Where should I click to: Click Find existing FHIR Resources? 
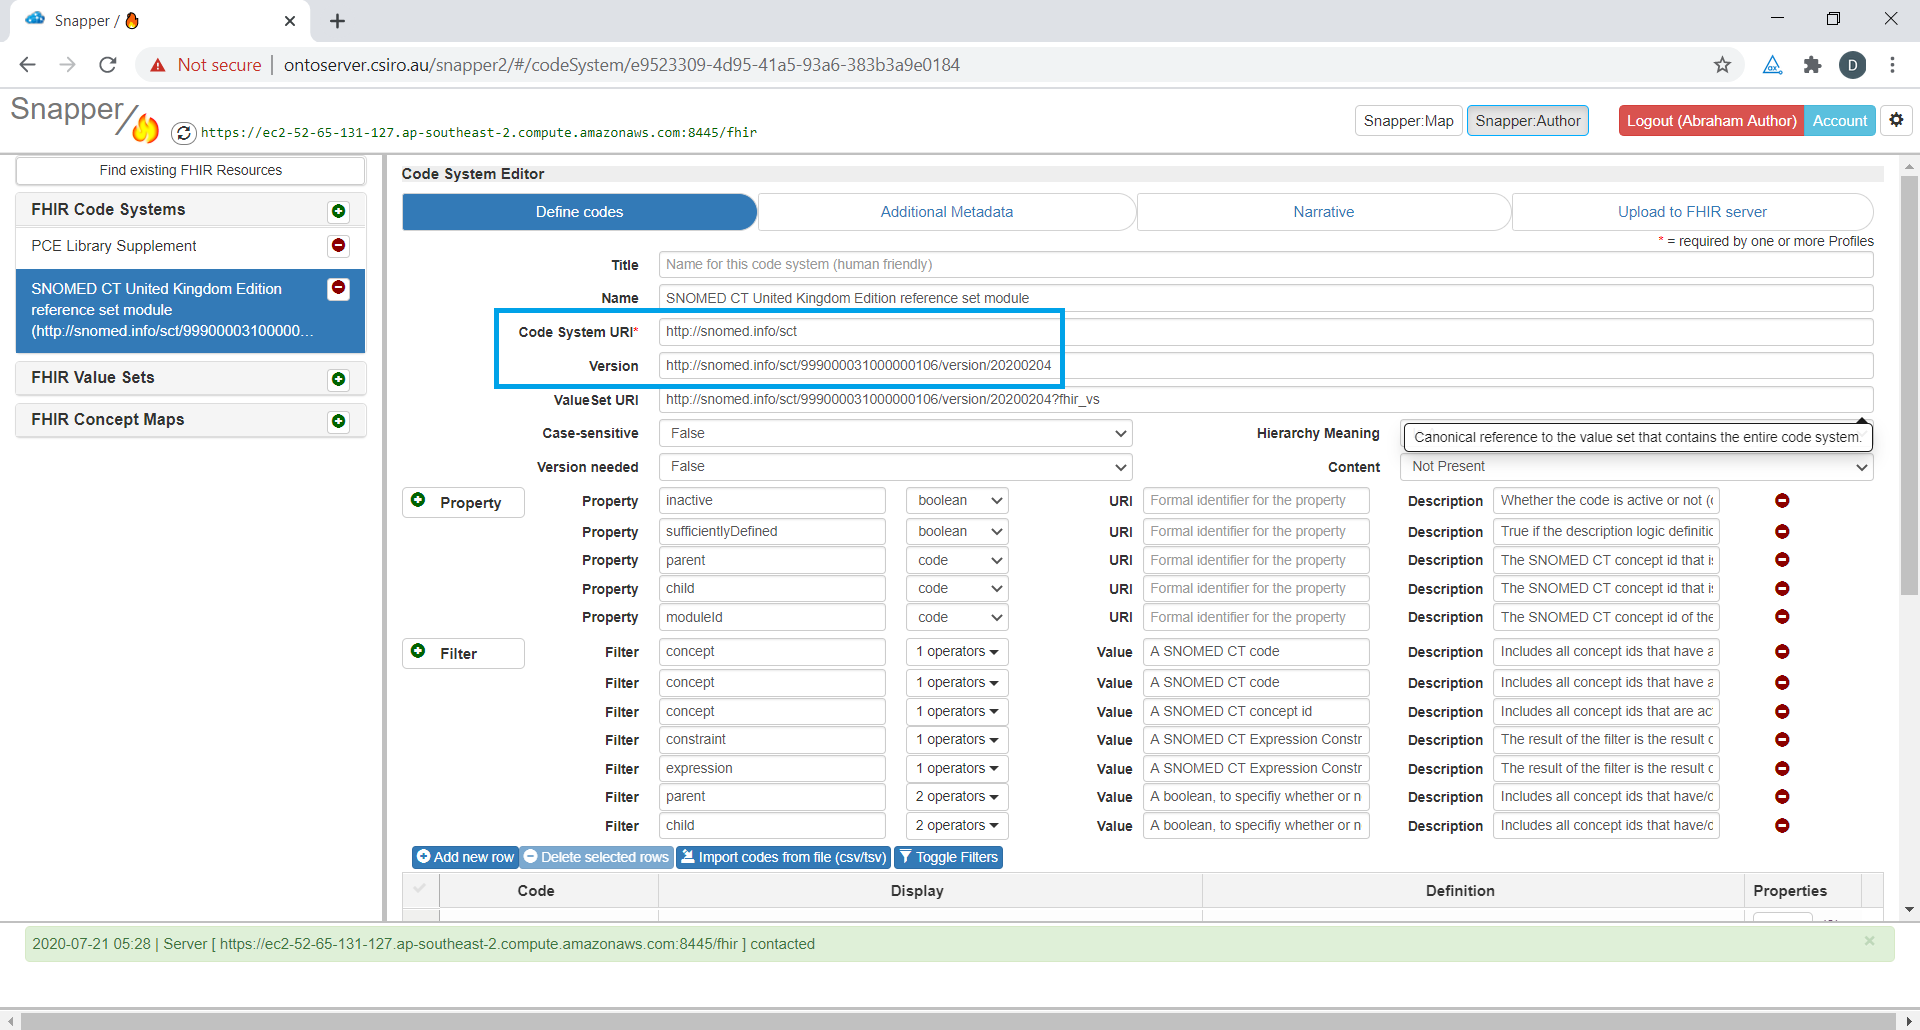pos(190,170)
